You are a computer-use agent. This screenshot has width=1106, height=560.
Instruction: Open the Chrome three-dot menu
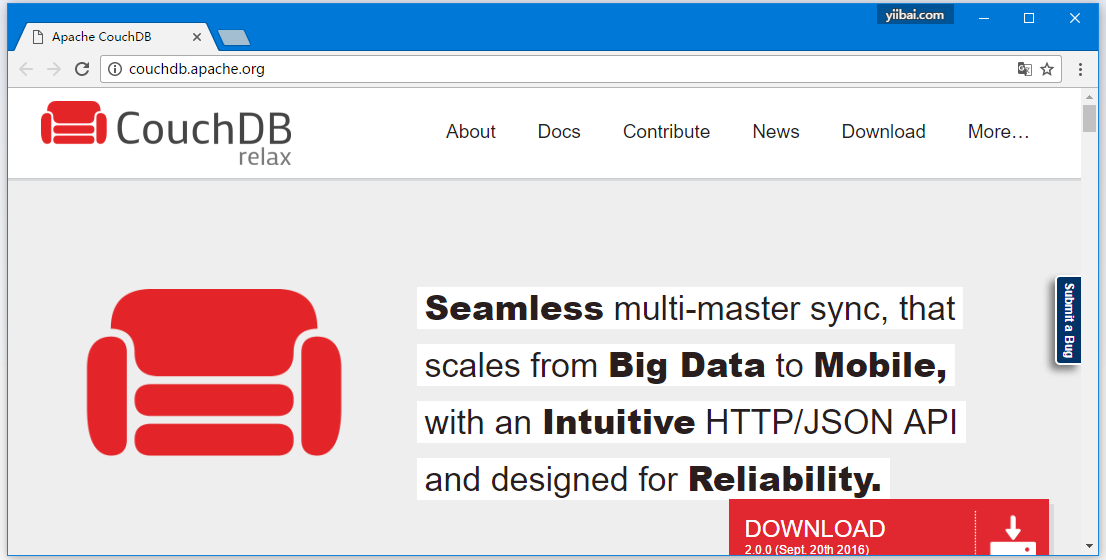point(1080,70)
